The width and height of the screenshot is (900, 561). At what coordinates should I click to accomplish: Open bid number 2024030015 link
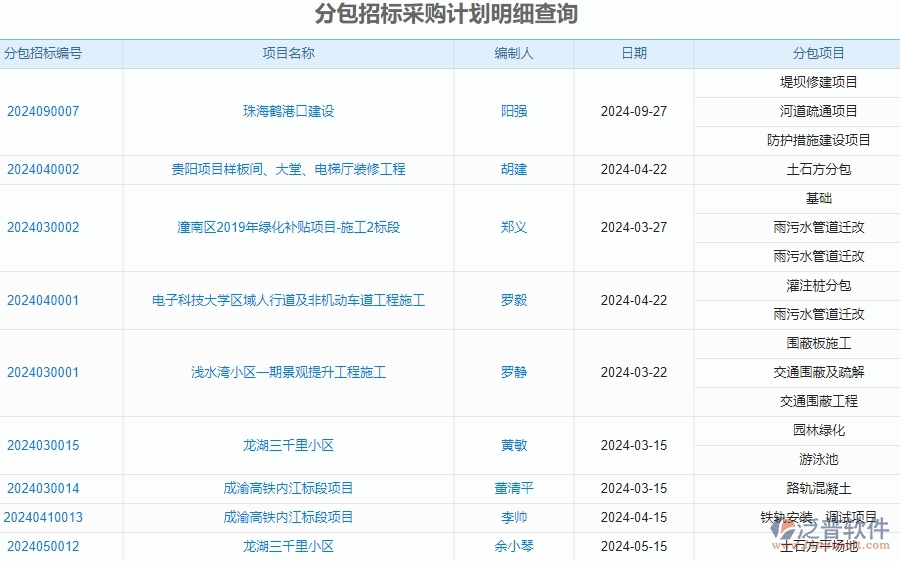pyautogui.click(x=43, y=445)
